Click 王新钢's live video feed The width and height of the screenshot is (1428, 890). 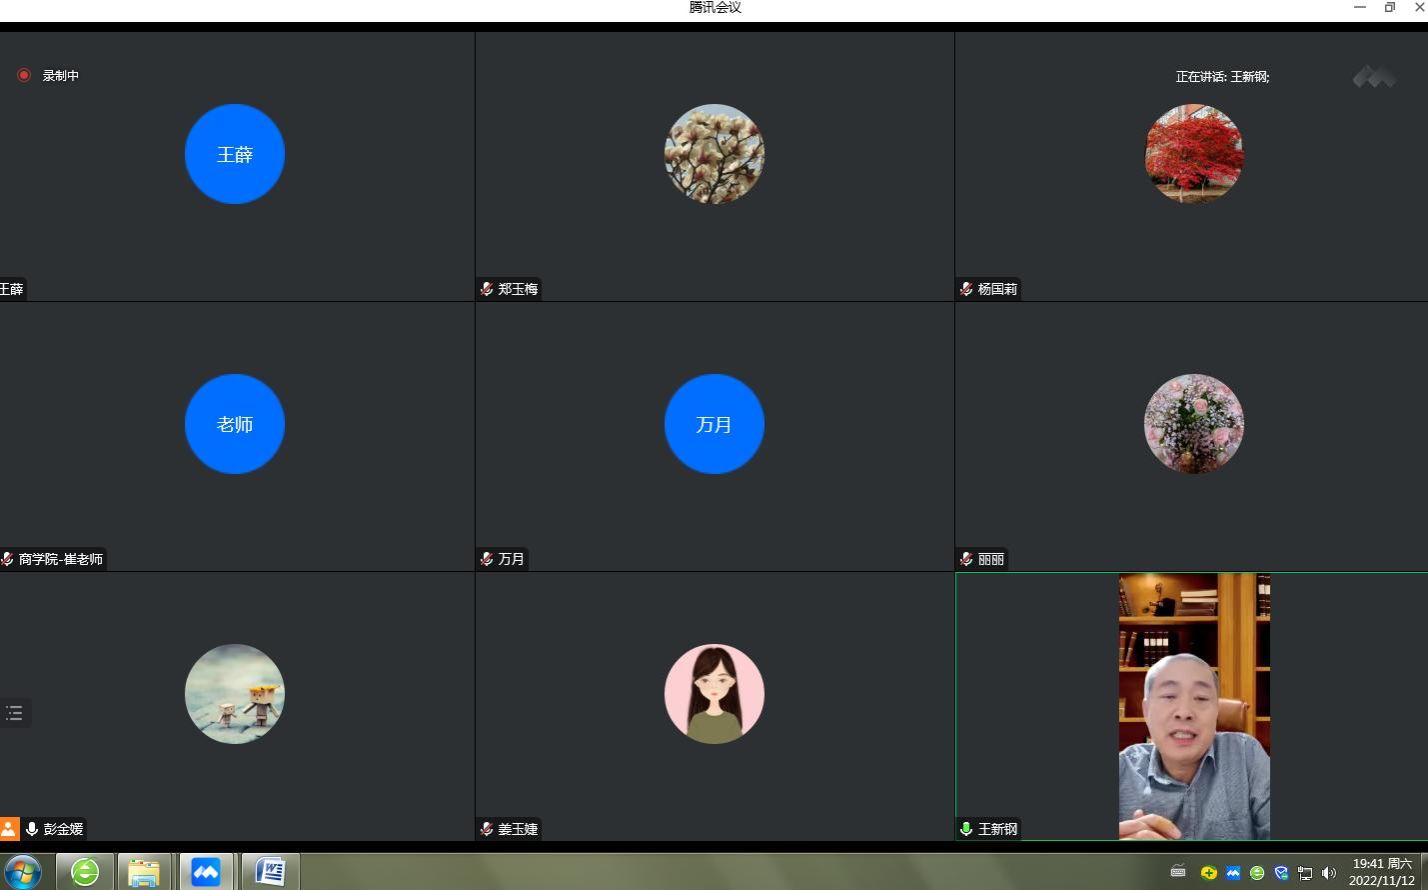point(1194,706)
